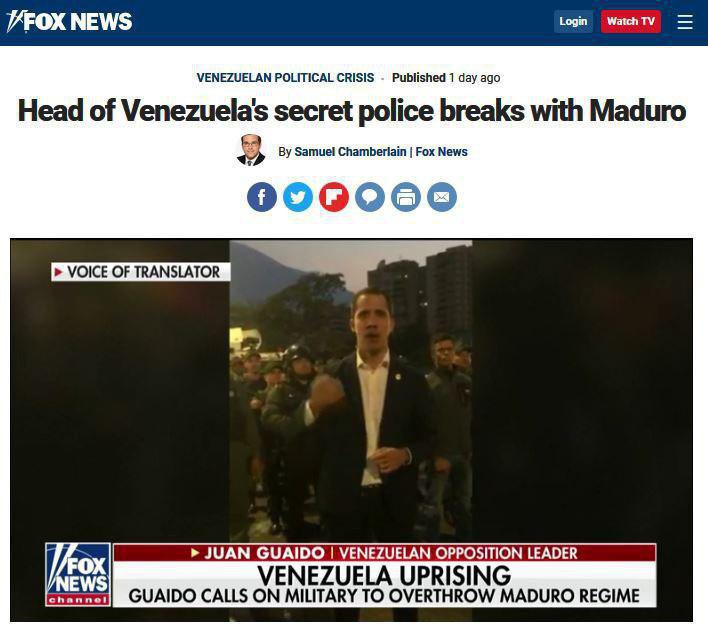This screenshot has width=708, height=627.
Task: Play the Juan Guaido video
Action: 351,430
